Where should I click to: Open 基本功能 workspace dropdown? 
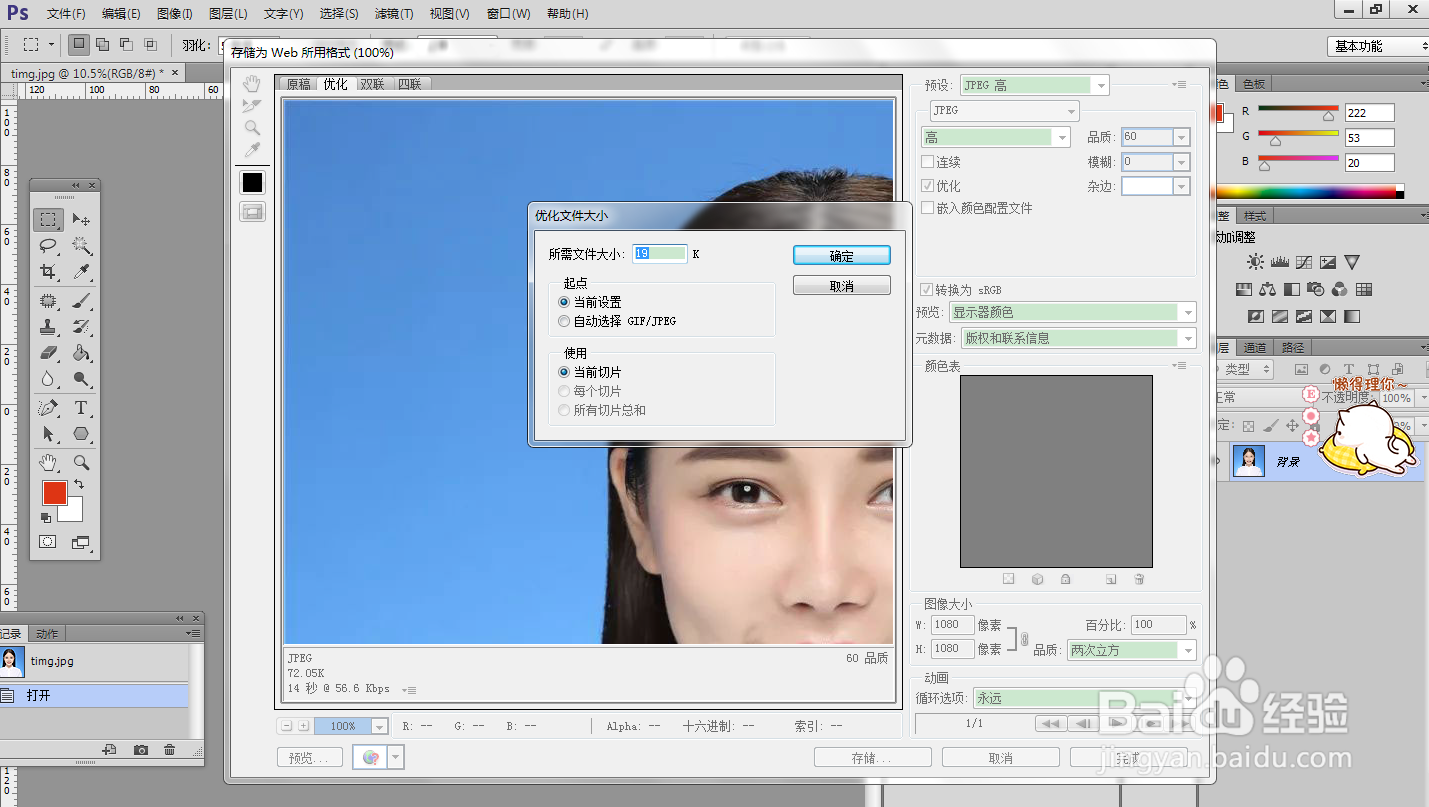pyautogui.click(x=1378, y=46)
